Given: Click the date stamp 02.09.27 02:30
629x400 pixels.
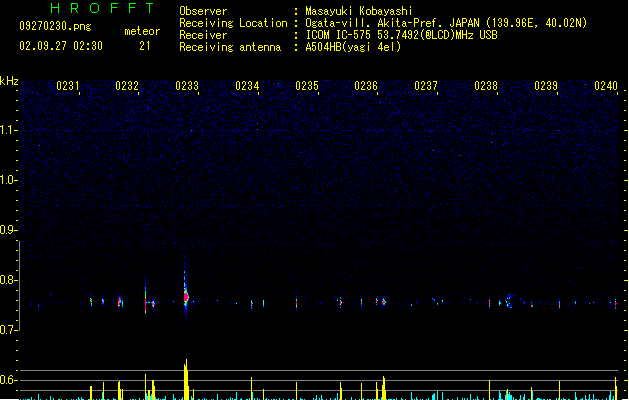Looking at the screenshot, I should tap(61, 46).
